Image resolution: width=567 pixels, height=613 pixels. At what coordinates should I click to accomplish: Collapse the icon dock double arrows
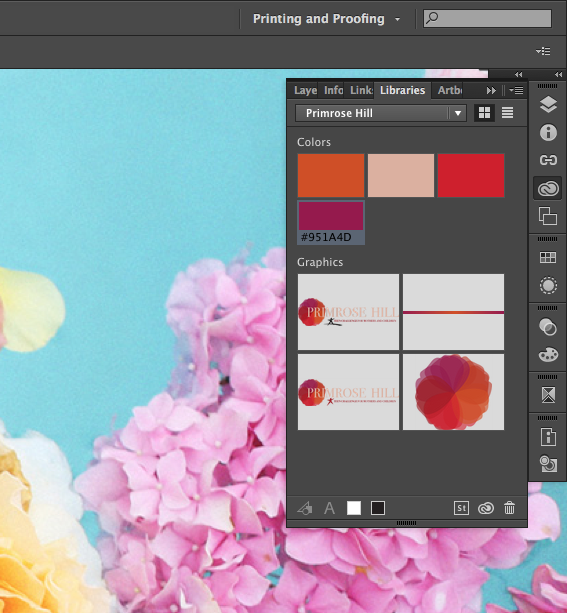coord(558,74)
